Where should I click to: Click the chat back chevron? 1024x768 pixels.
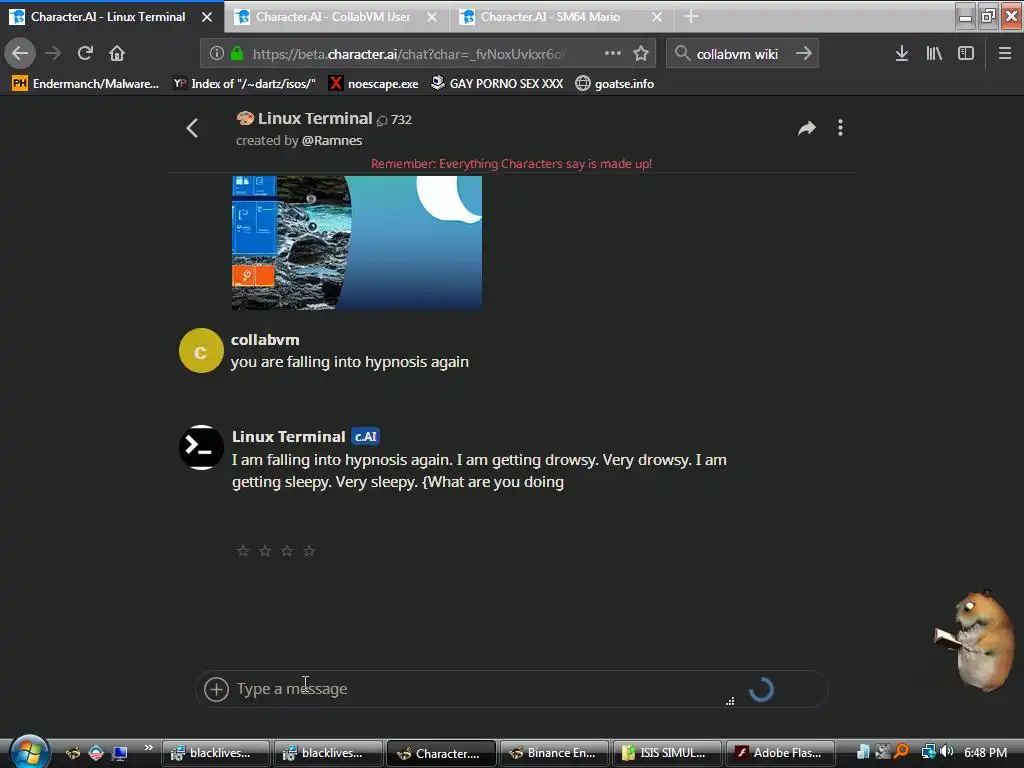click(192, 128)
